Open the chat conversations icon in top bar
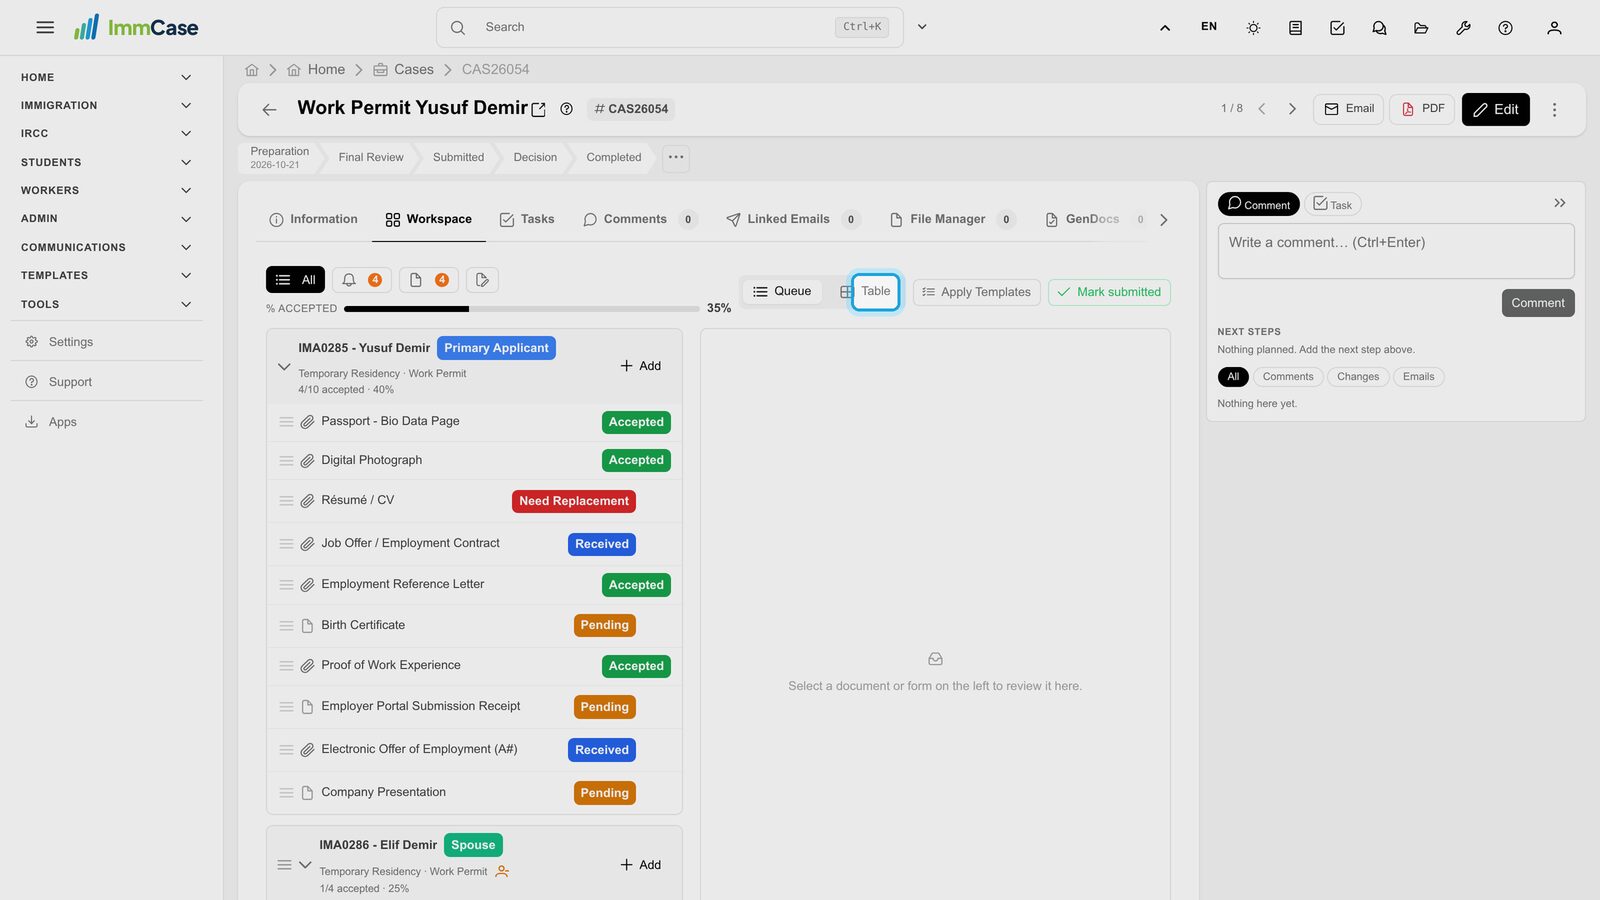 1379,28
